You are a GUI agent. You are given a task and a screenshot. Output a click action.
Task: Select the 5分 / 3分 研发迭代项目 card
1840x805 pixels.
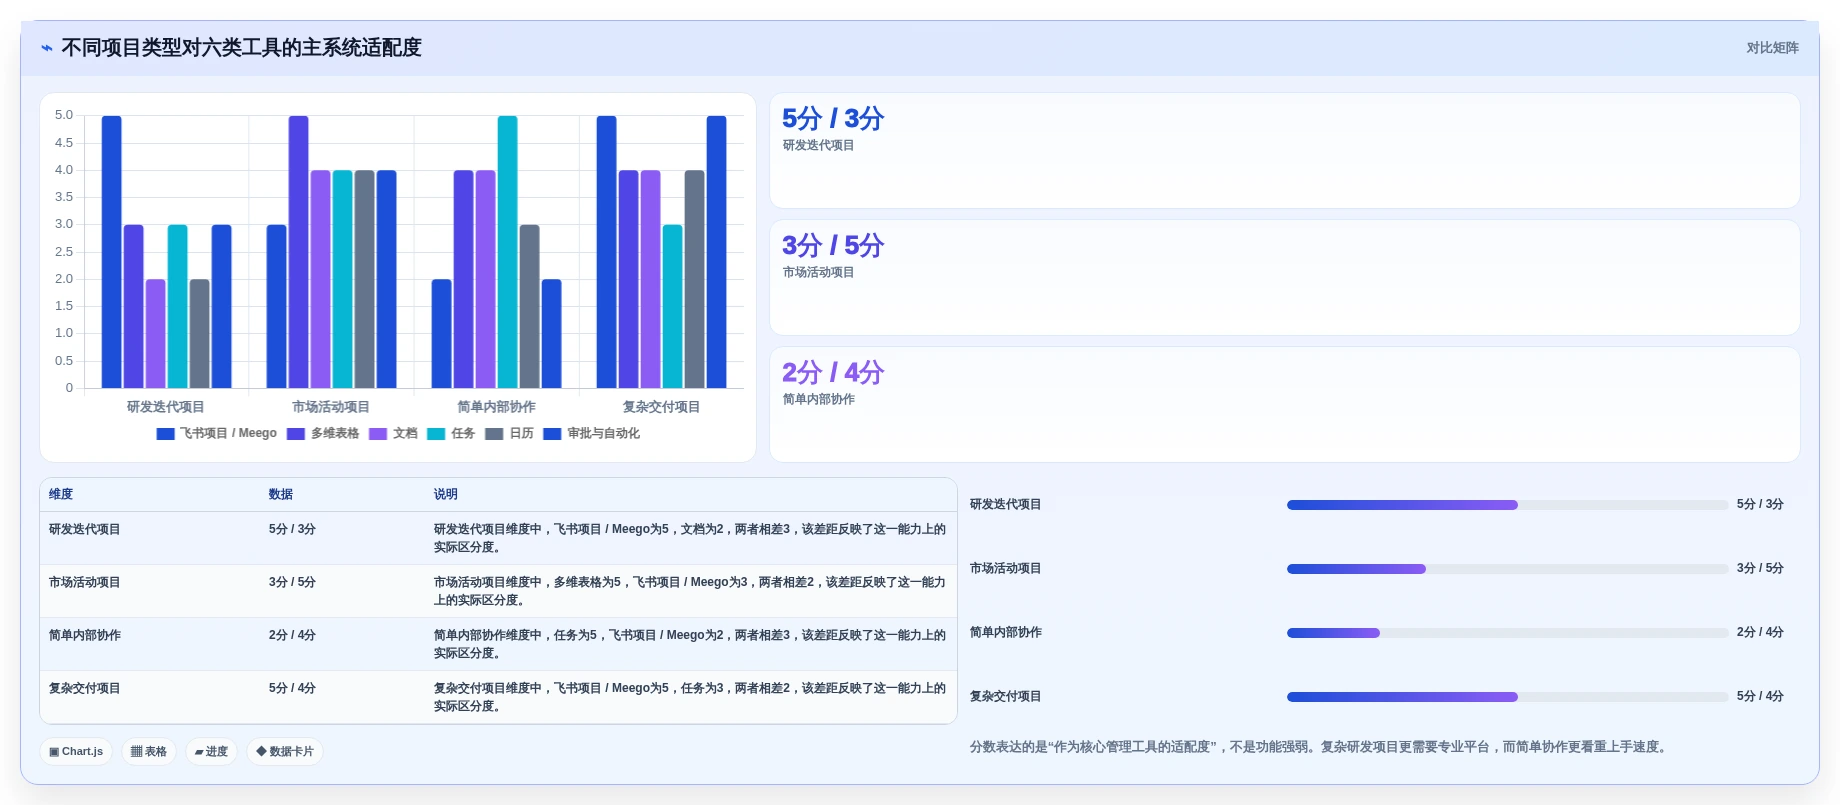click(1284, 151)
